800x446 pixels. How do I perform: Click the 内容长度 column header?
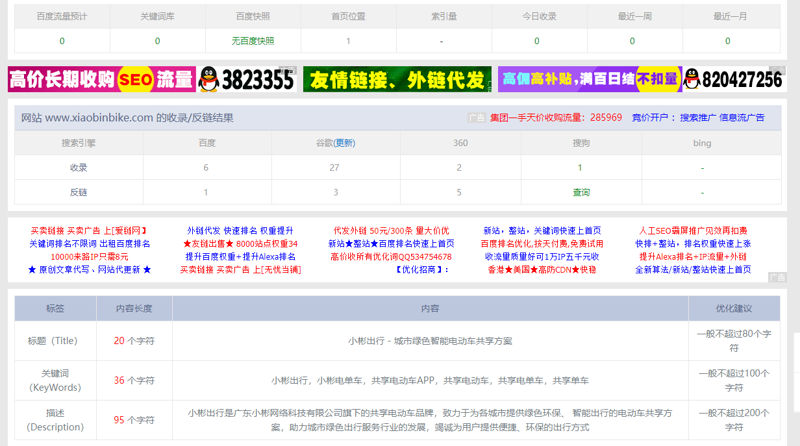pyautogui.click(x=134, y=308)
